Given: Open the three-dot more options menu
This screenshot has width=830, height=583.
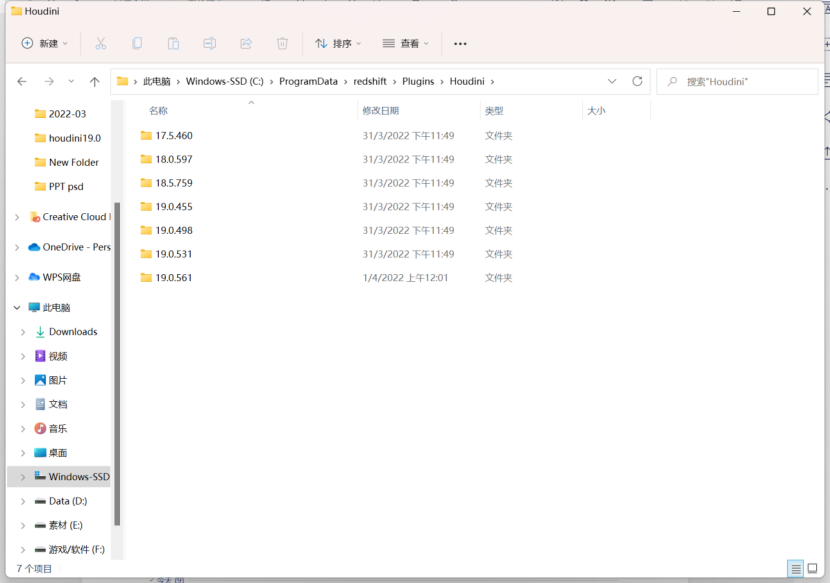Looking at the screenshot, I should (460, 44).
